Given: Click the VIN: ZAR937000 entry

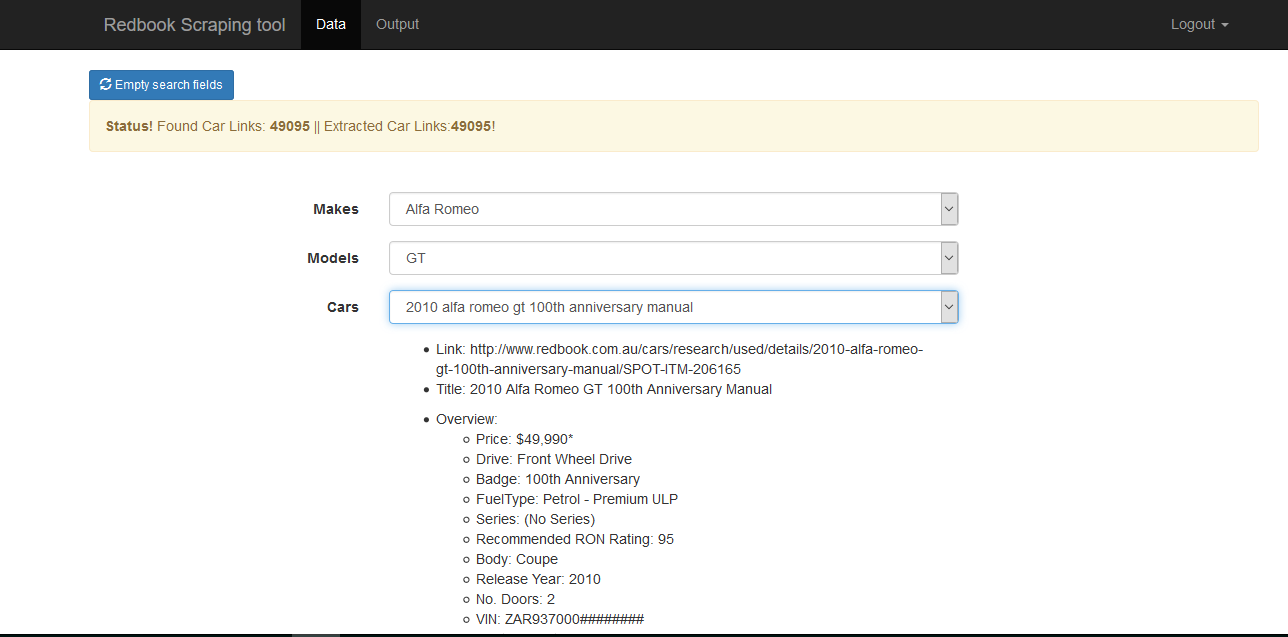Looking at the screenshot, I should pos(560,619).
